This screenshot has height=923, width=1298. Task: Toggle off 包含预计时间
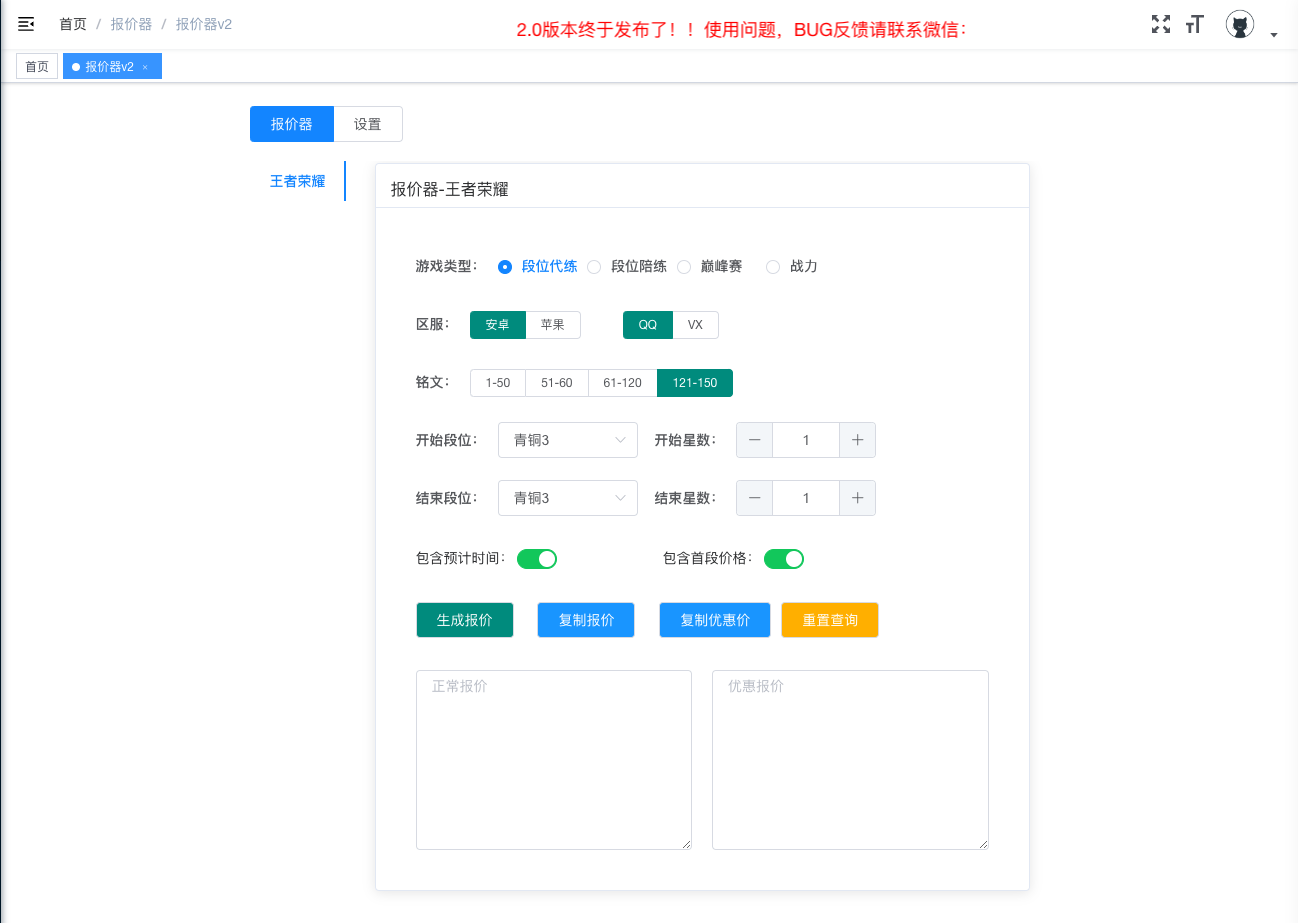coord(537,558)
